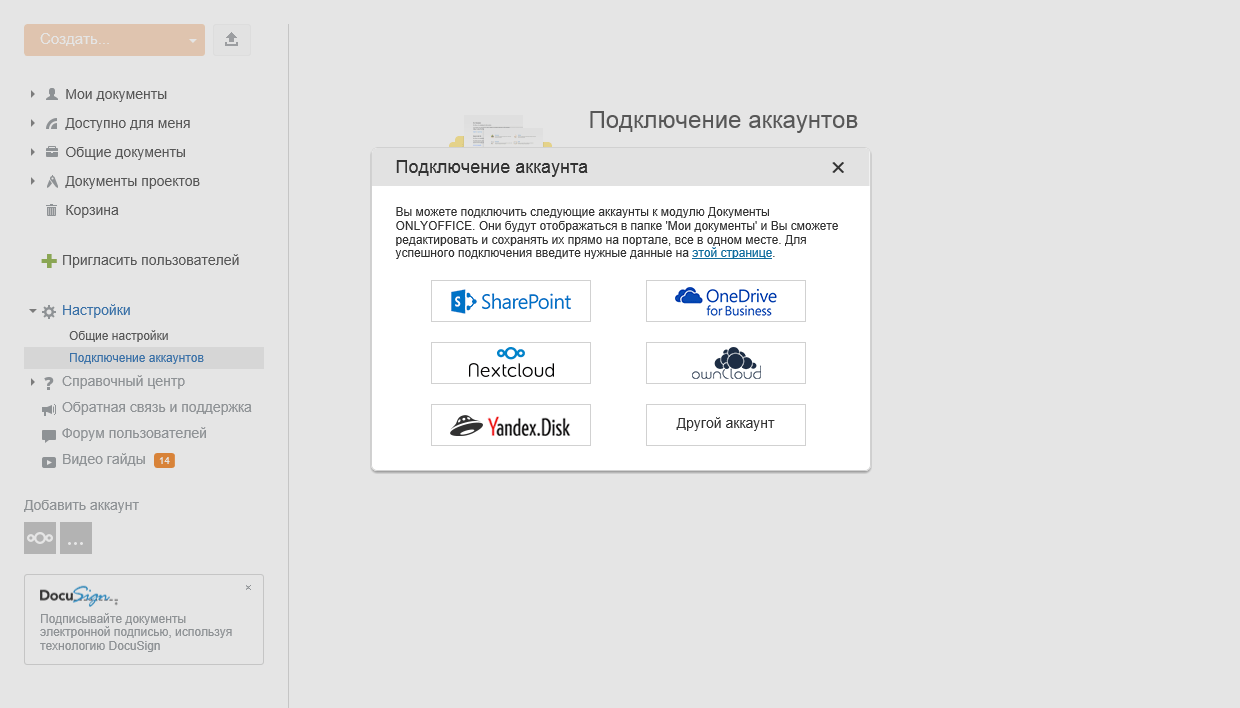Image resolution: width=1240 pixels, height=708 pixels.
Task: Click the Подключение аккаунтов page heading
Action: click(x=723, y=120)
